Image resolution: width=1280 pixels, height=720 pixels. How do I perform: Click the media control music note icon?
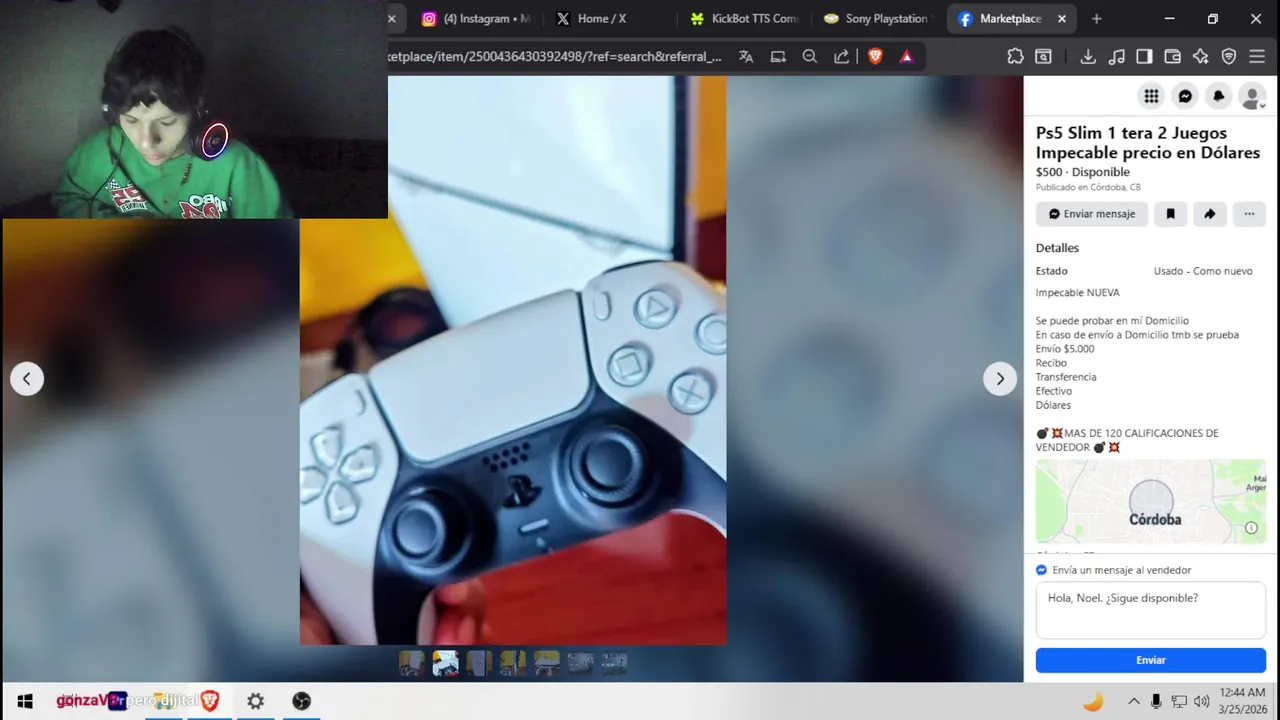pos(1117,57)
